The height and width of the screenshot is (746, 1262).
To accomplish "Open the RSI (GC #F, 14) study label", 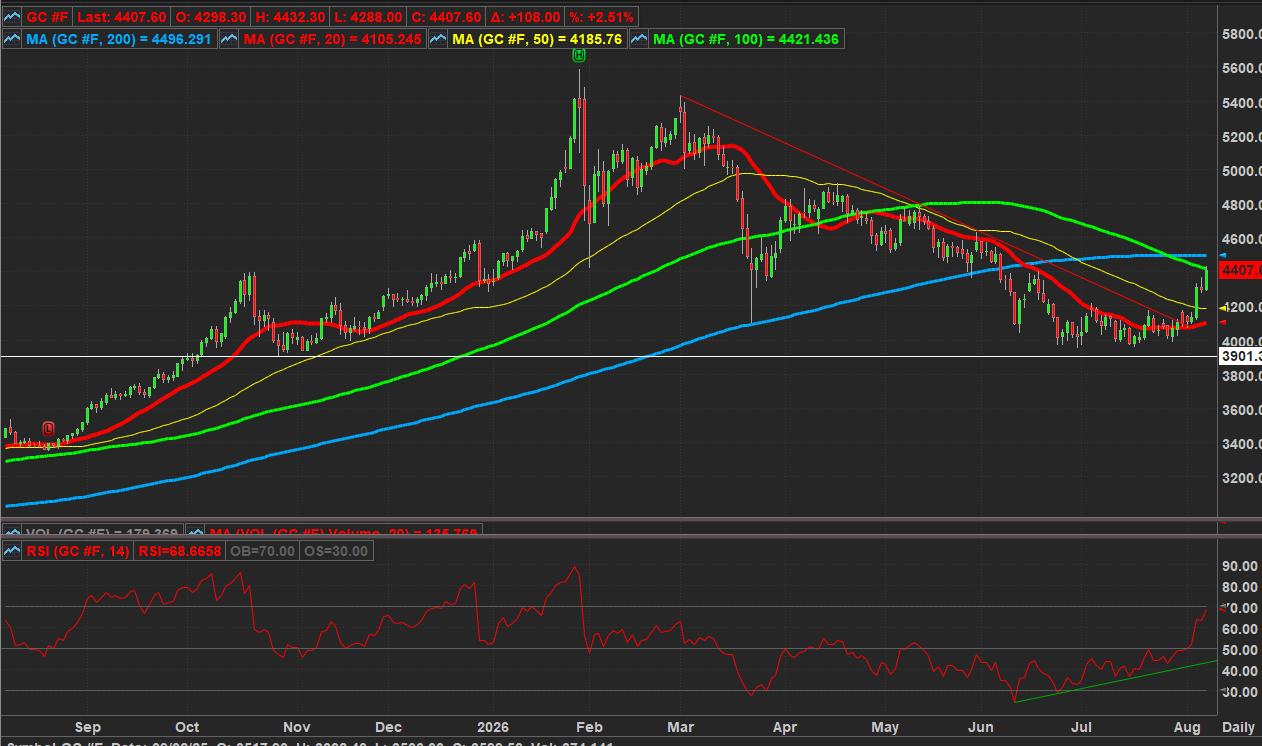I will tap(77, 551).
